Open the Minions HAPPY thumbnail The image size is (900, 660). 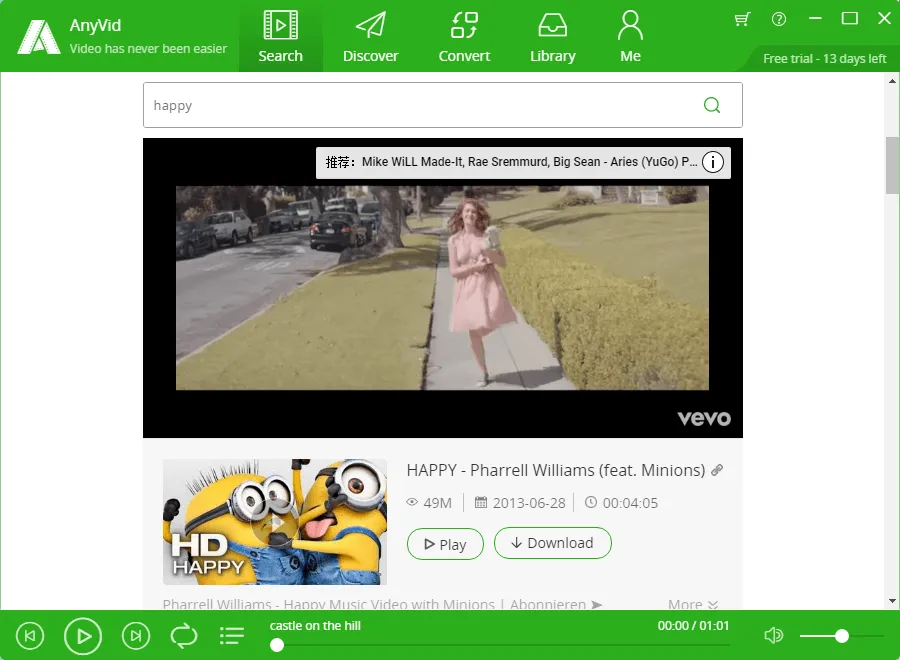(274, 522)
